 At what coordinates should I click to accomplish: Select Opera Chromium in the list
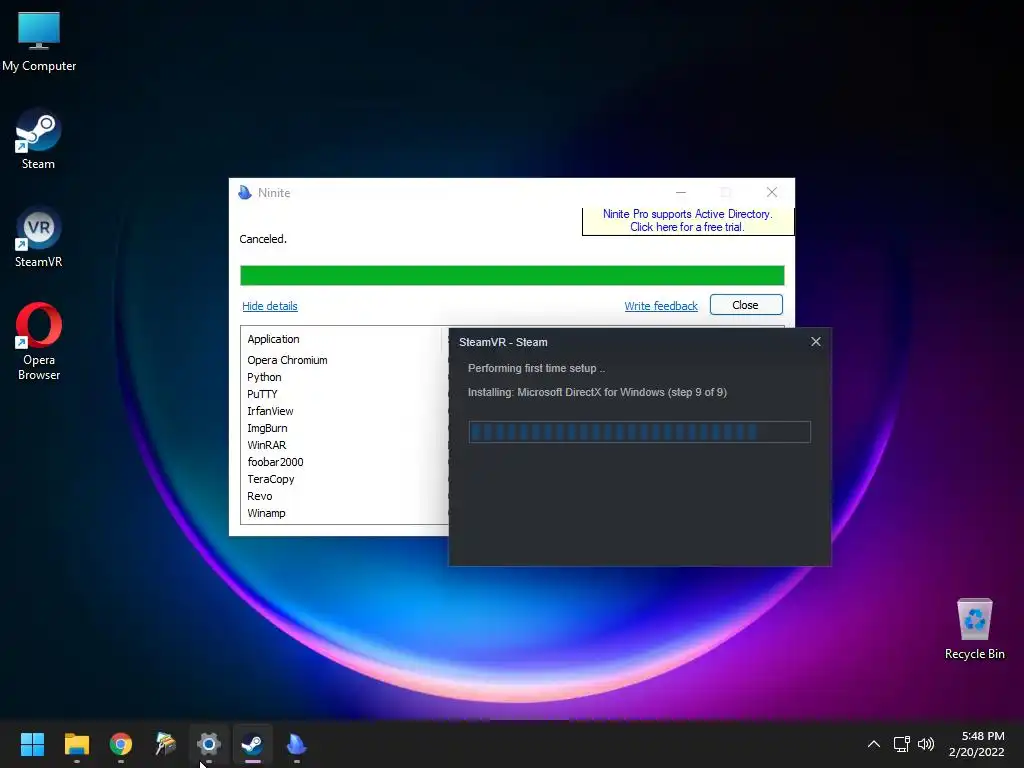coord(287,360)
